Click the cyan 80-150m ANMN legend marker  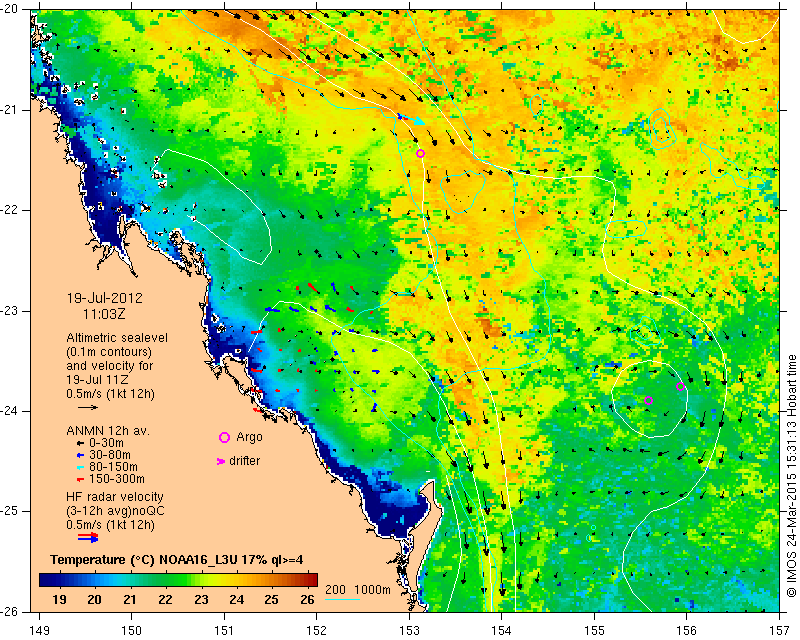point(80,467)
